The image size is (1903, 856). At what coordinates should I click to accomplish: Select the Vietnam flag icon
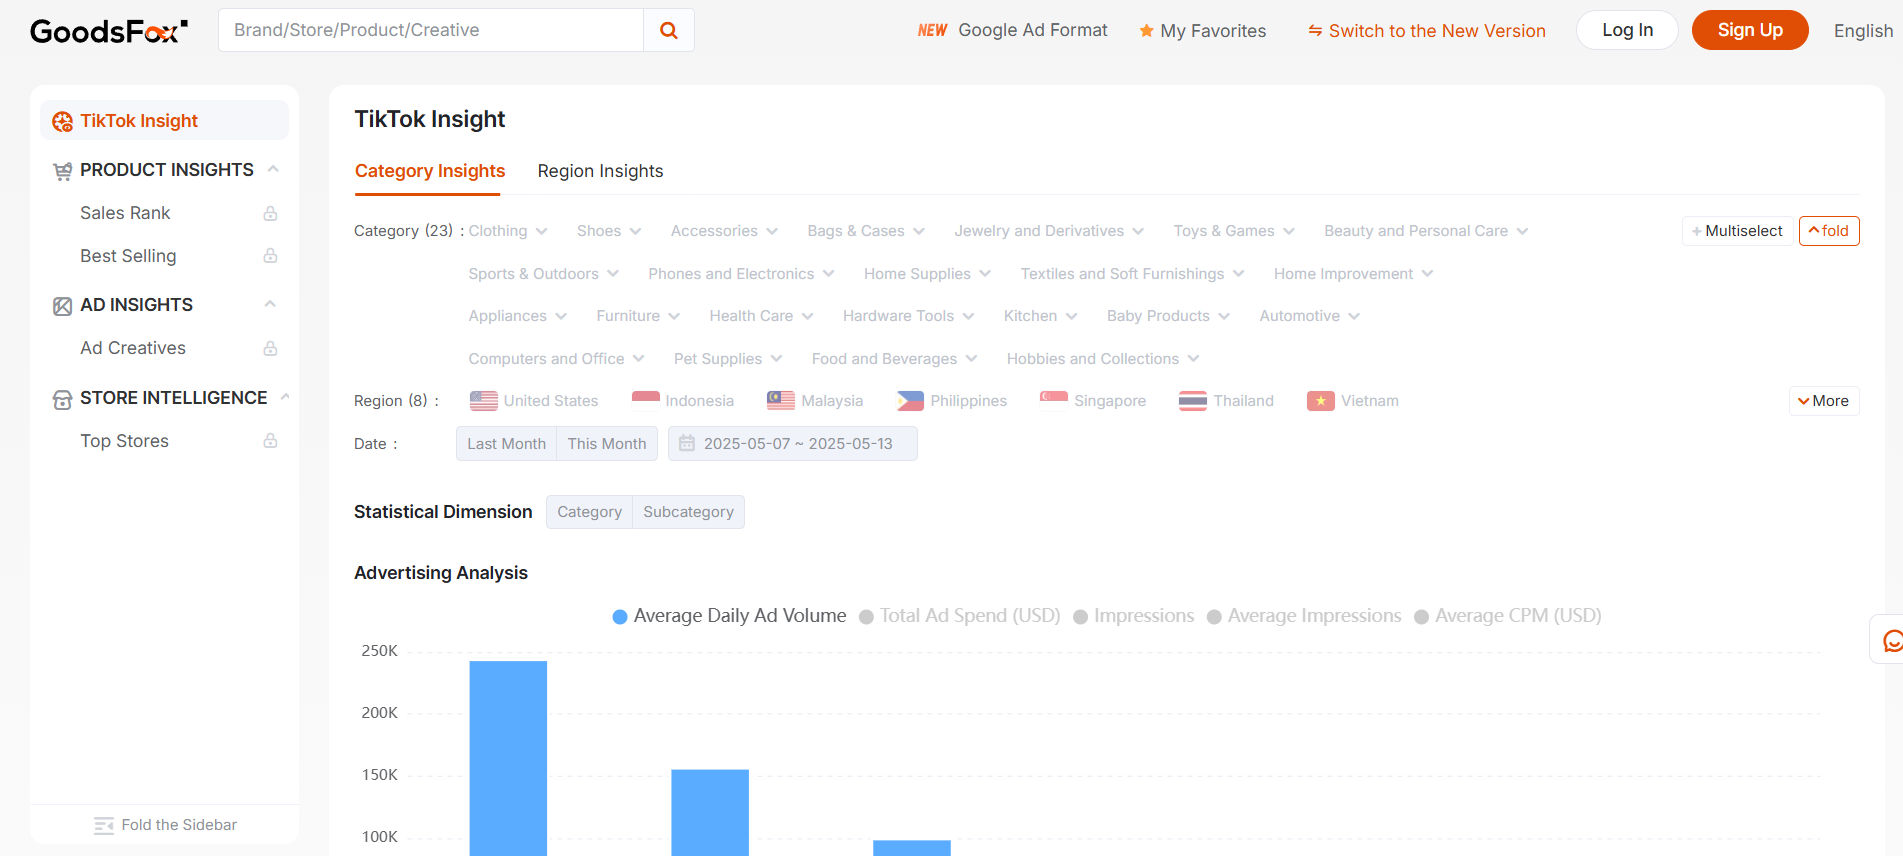[1321, 400]
